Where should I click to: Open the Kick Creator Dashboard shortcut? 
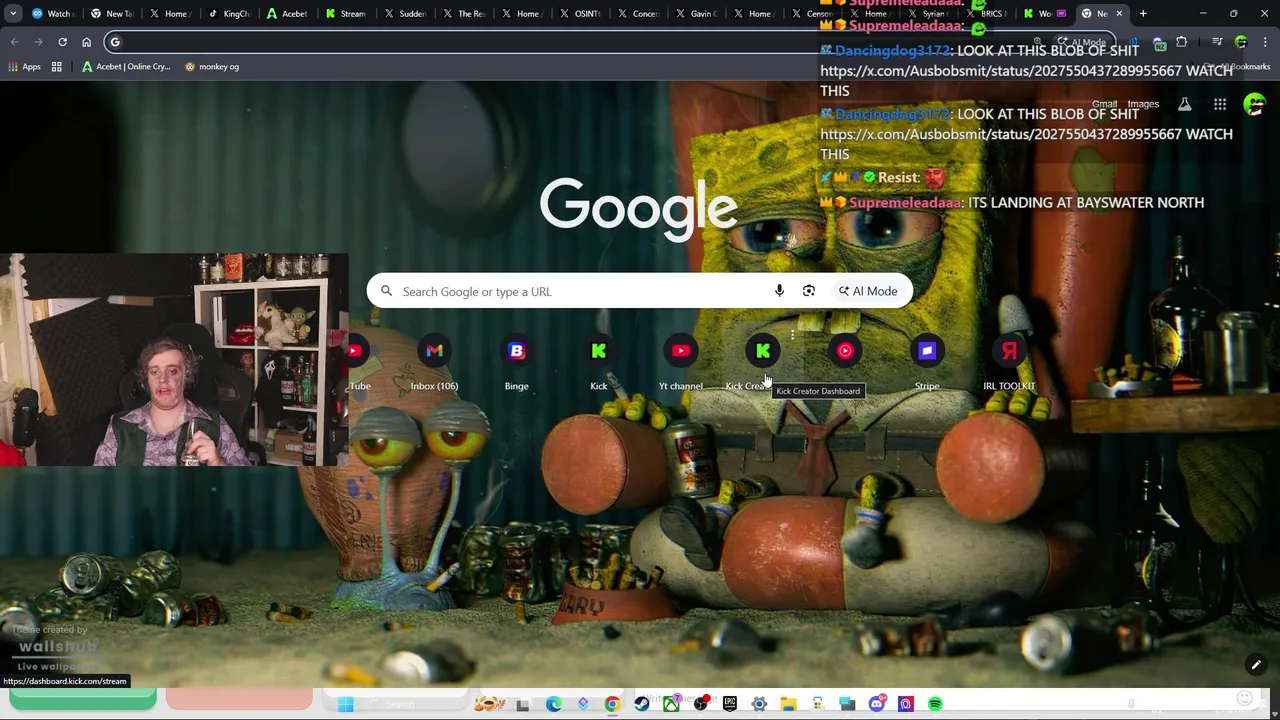coord(762,363)
